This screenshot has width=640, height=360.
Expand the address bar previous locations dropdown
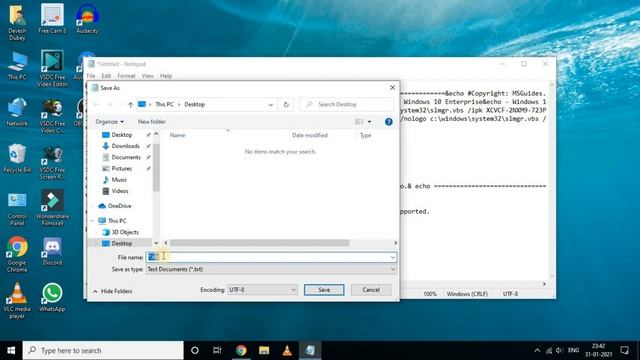(271, 104)
